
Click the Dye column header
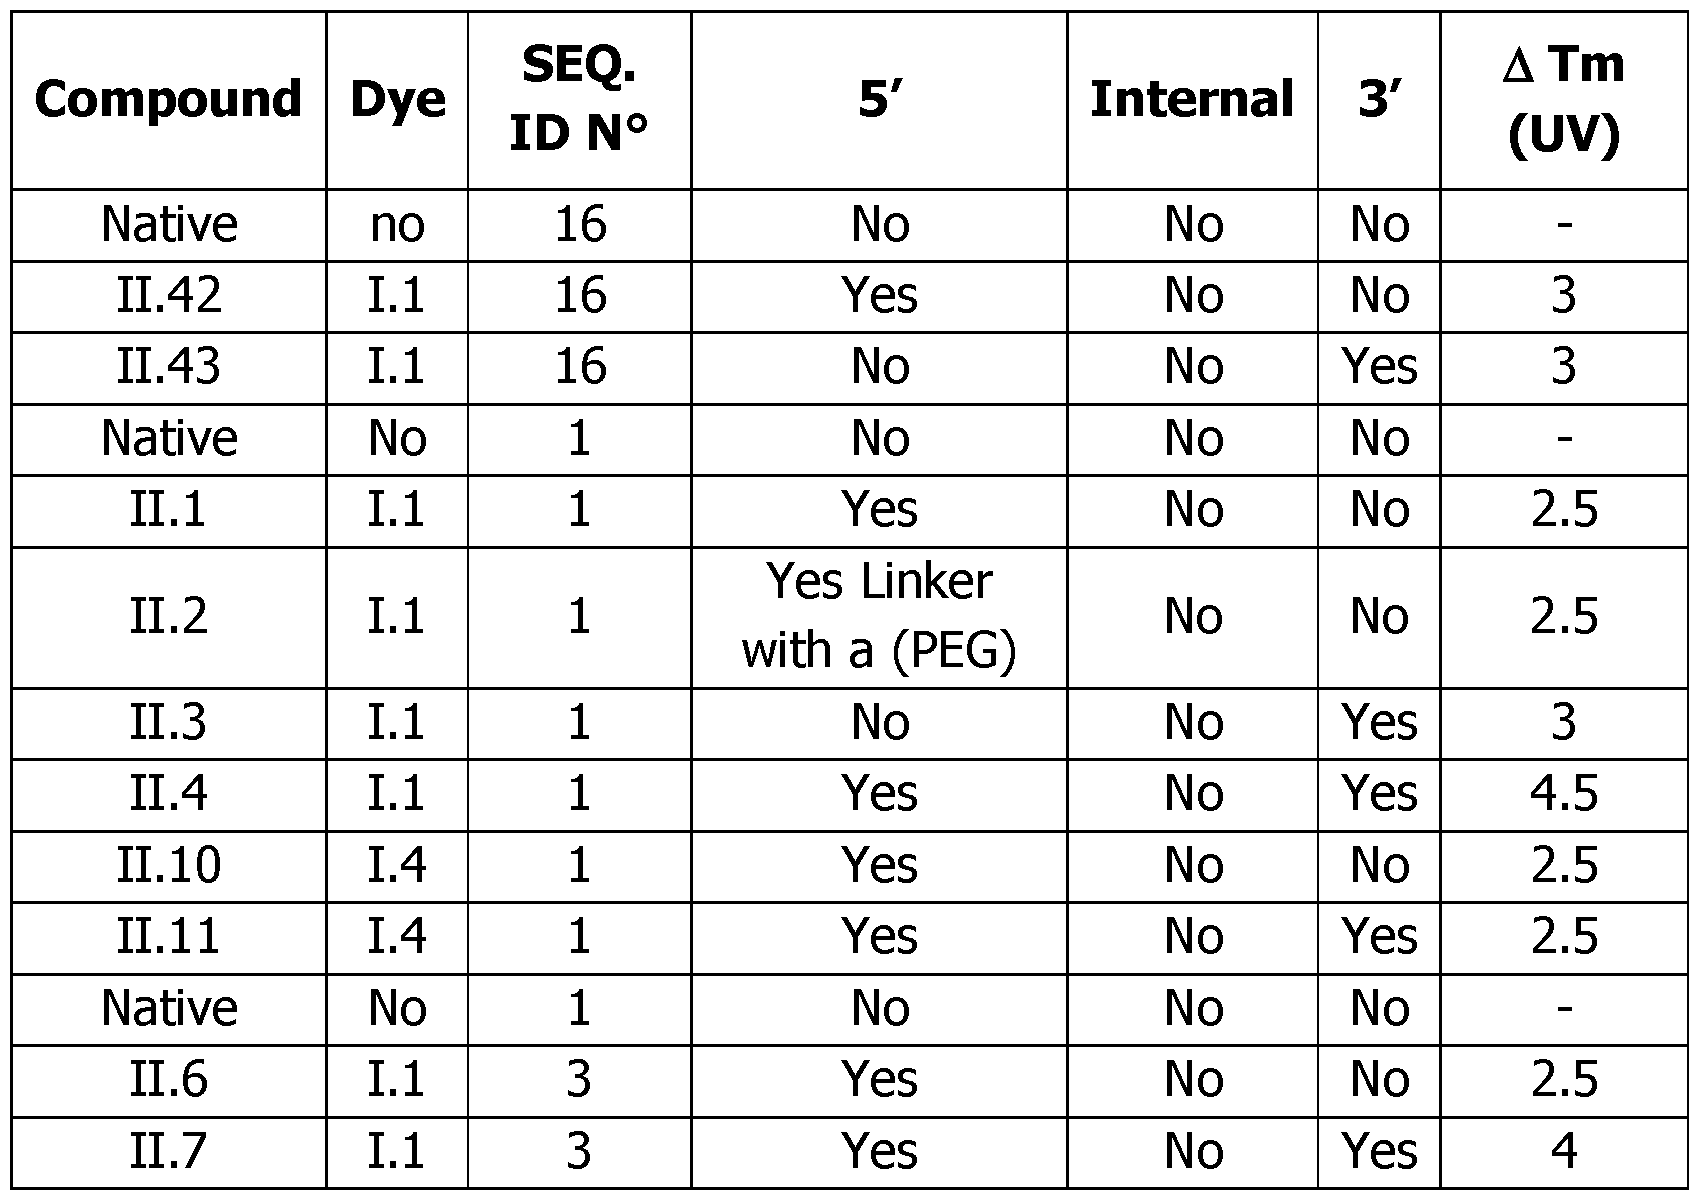click(x=397, y=99)
